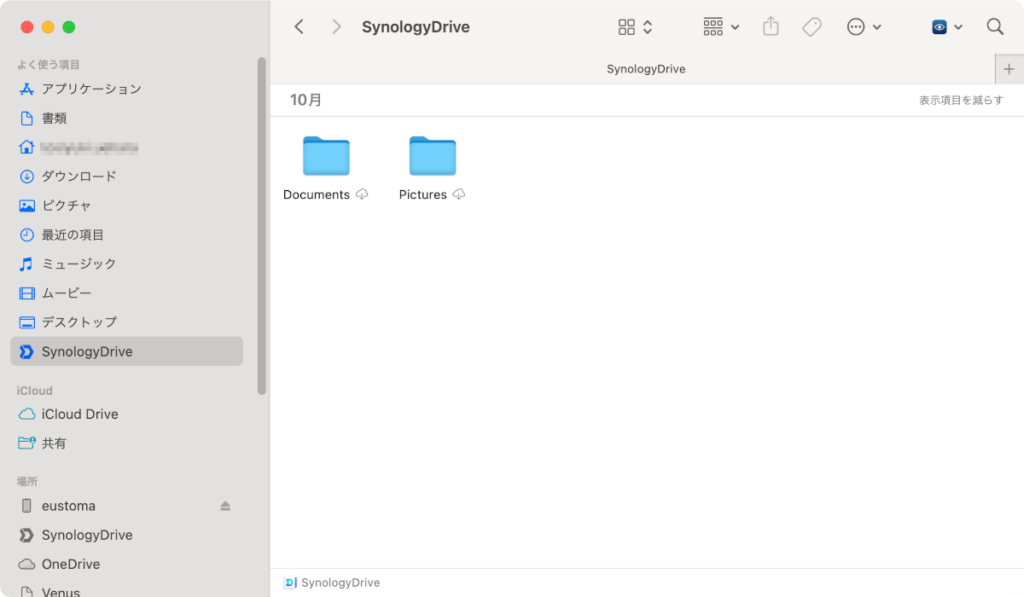Open iCloud Drive in the sidebar
This screenshot has width=1024, height=597.
pyautogui.click(x=127, y=414)
